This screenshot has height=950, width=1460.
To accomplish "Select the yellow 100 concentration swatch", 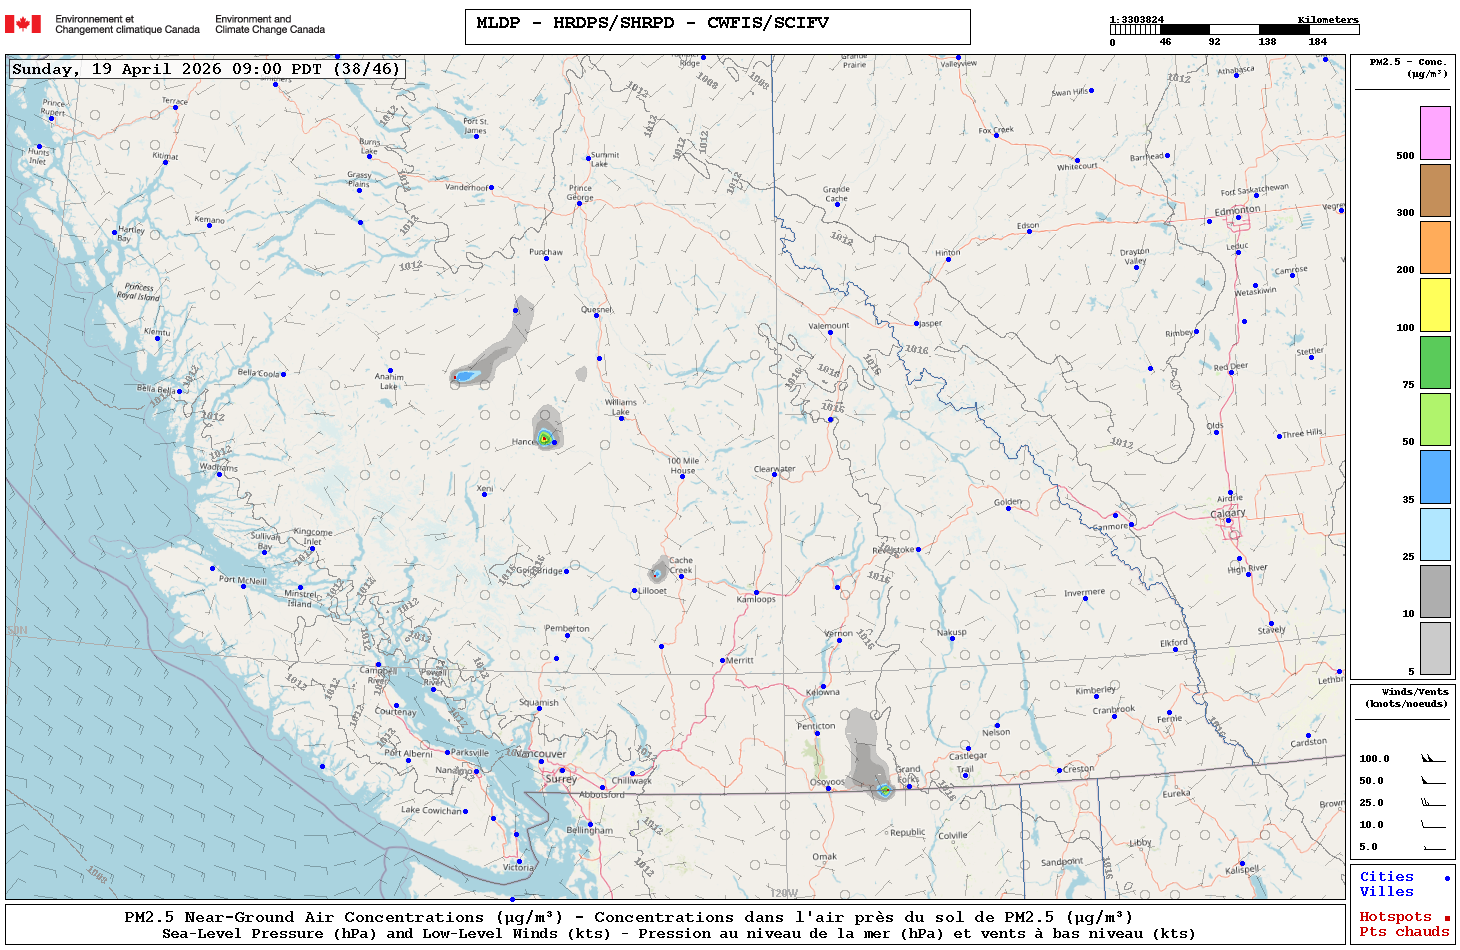I will (x=1435, y=305).
